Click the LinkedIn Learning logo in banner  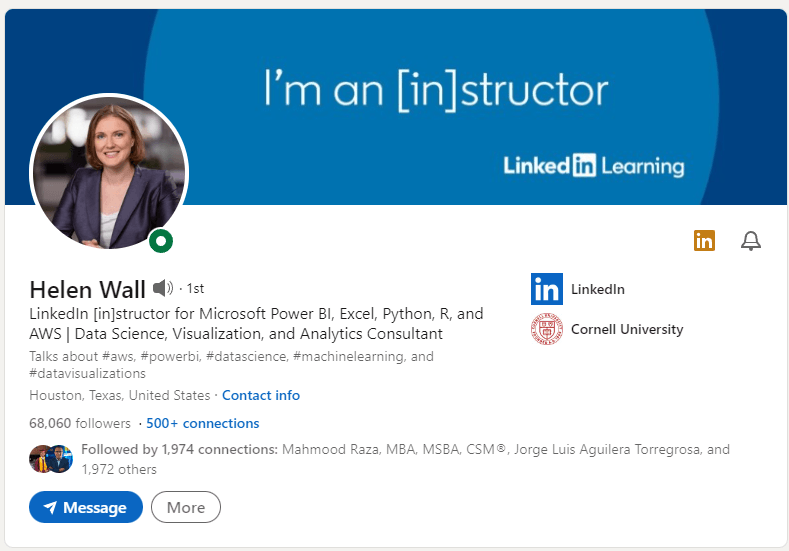(594, 166)
